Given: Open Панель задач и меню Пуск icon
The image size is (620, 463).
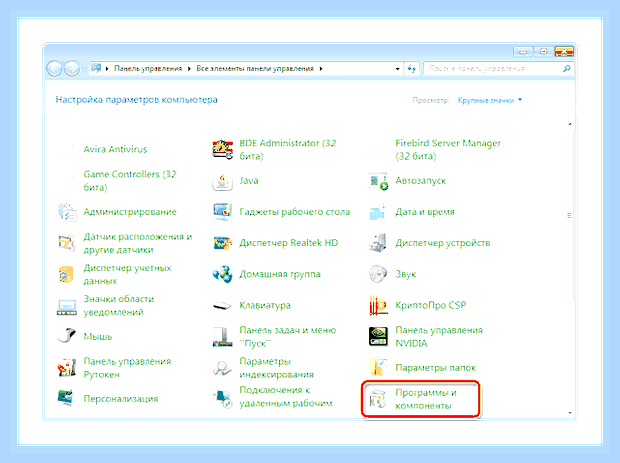Looking at the screenshot, I should click(222, 336).
